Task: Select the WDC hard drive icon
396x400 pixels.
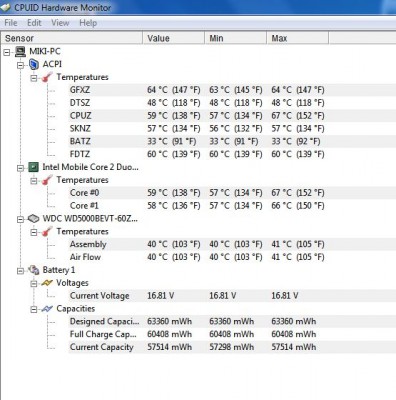Action: click(34, 219)
